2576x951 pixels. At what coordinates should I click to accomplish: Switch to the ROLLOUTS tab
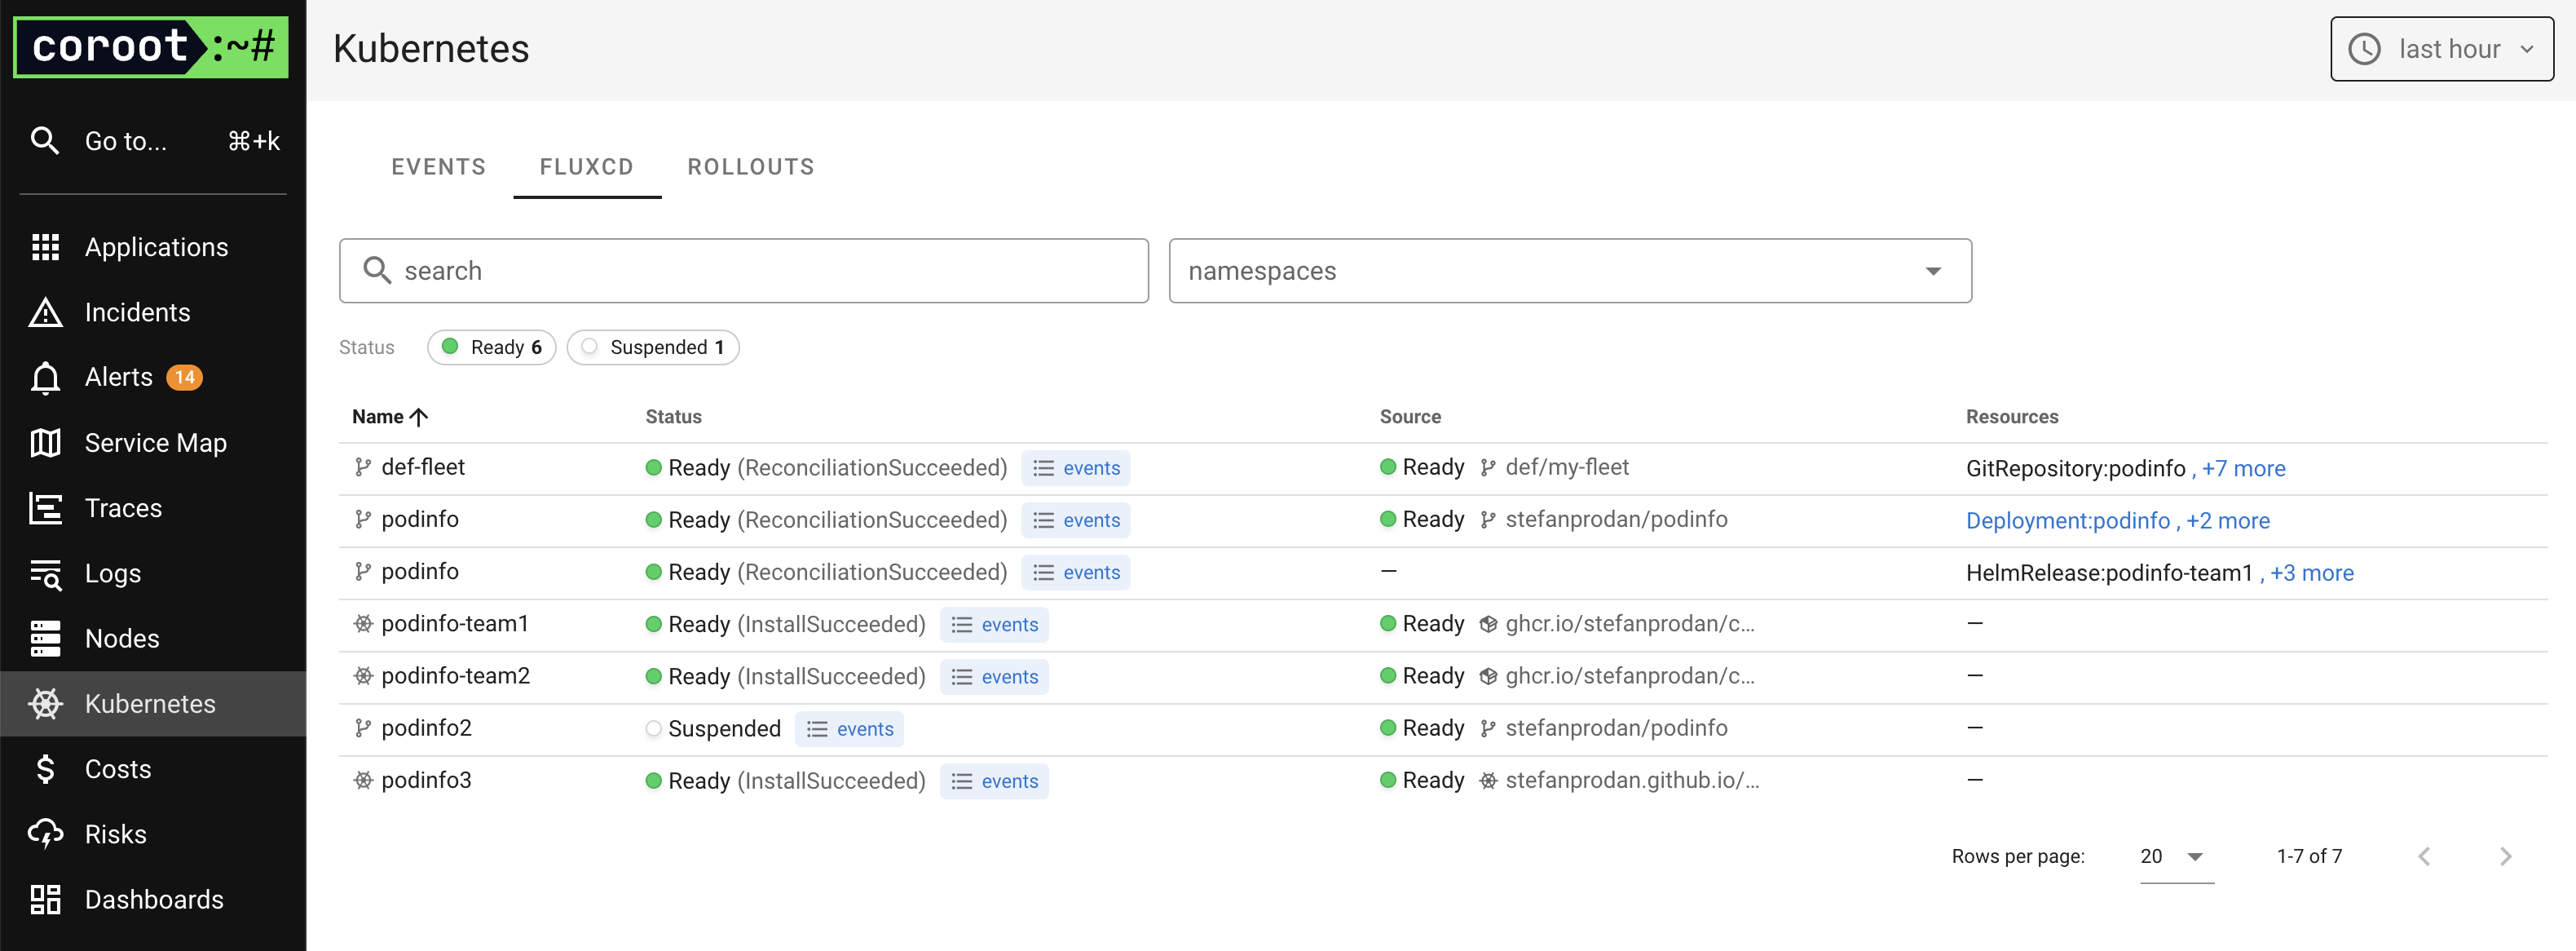[751, 167]
